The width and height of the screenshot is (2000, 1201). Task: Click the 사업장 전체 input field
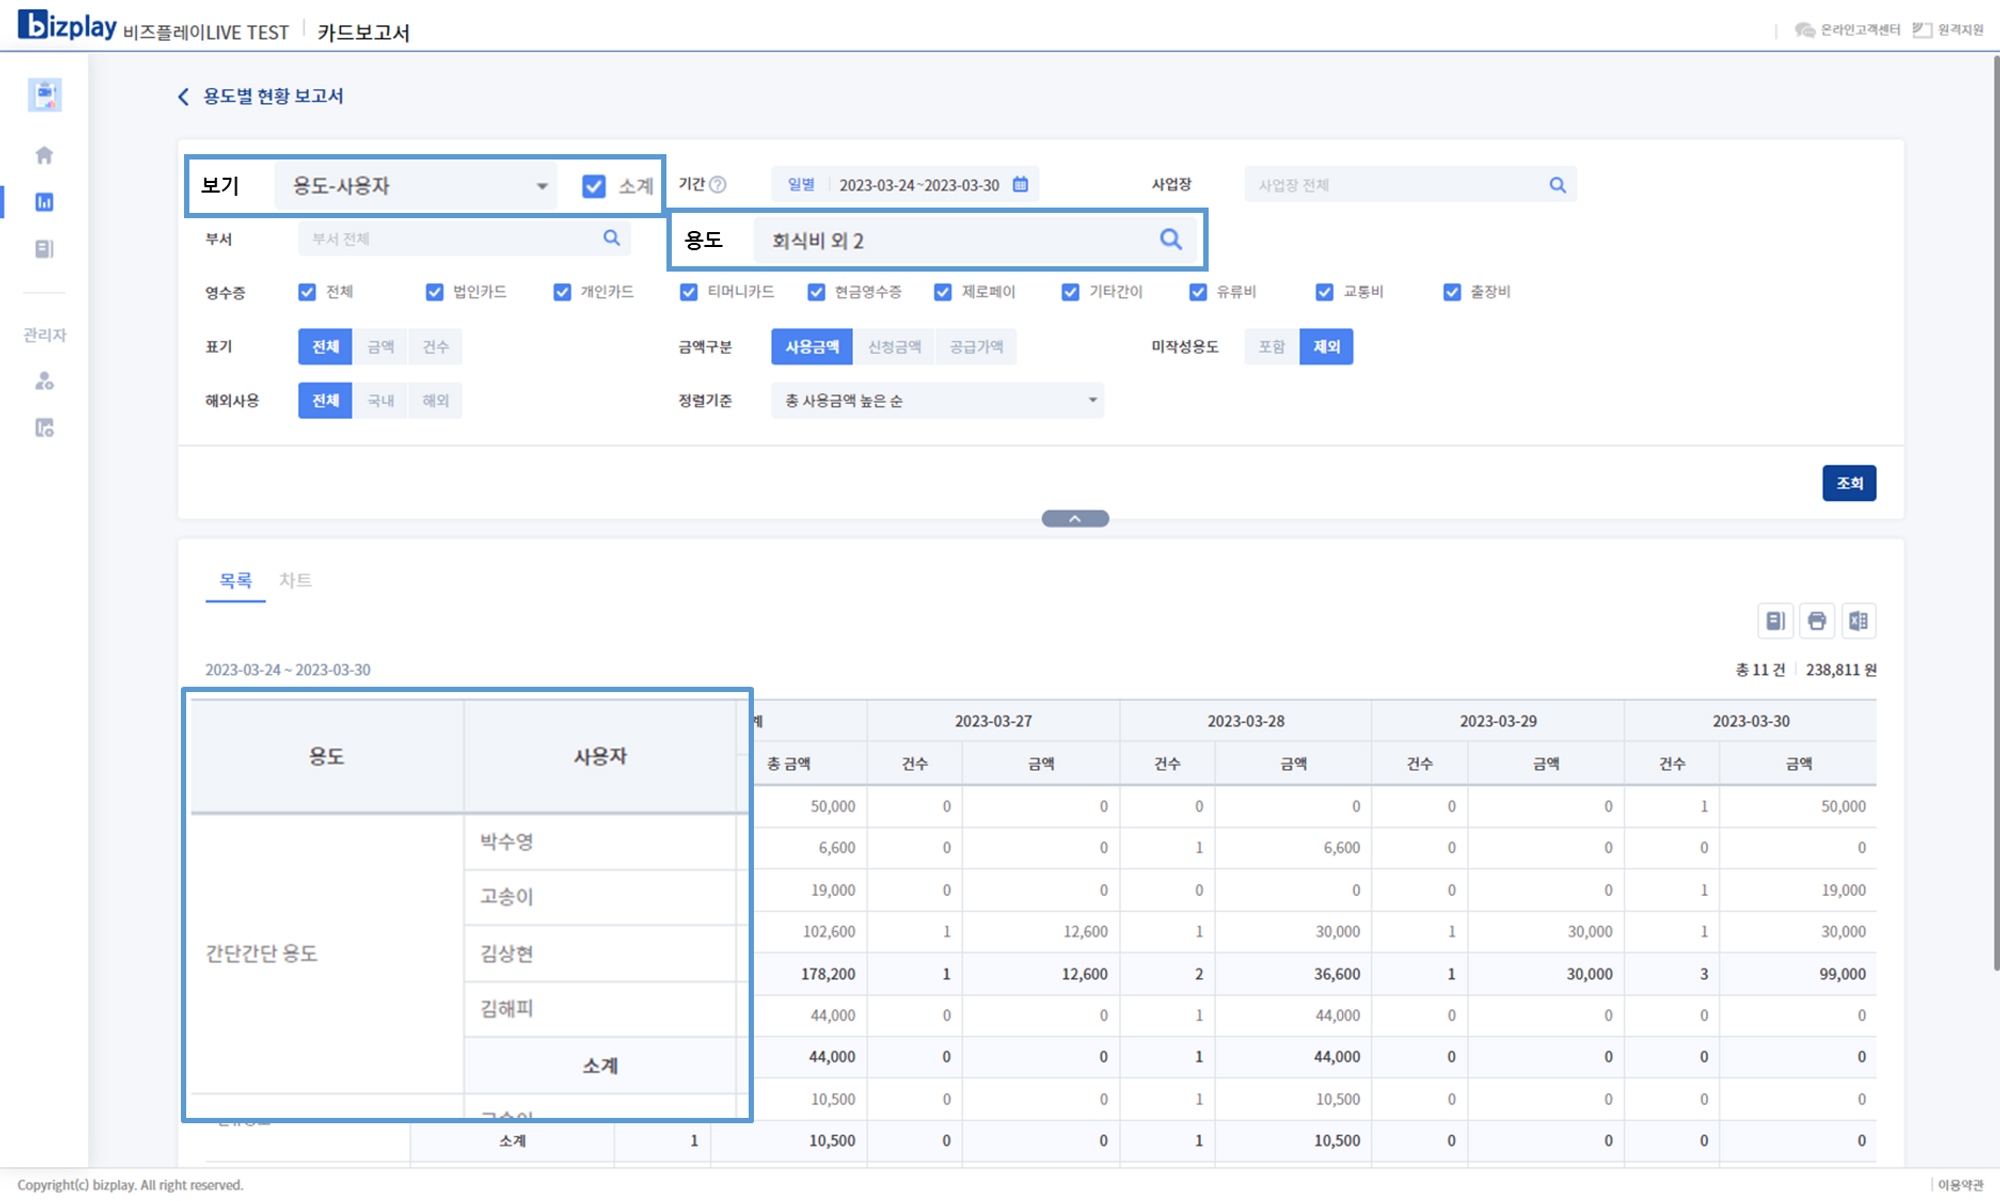point(1410,185)
